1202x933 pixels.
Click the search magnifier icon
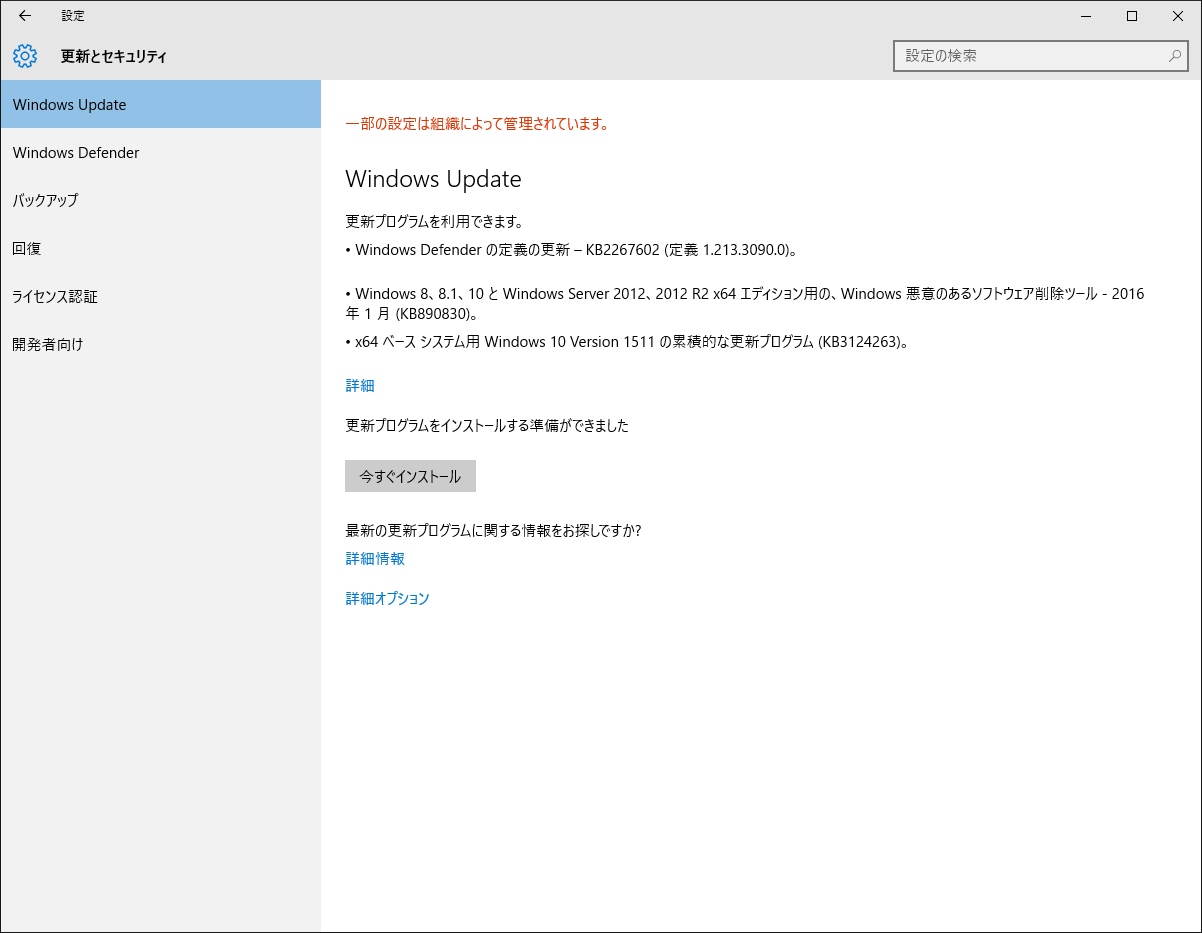point(1175,56)
